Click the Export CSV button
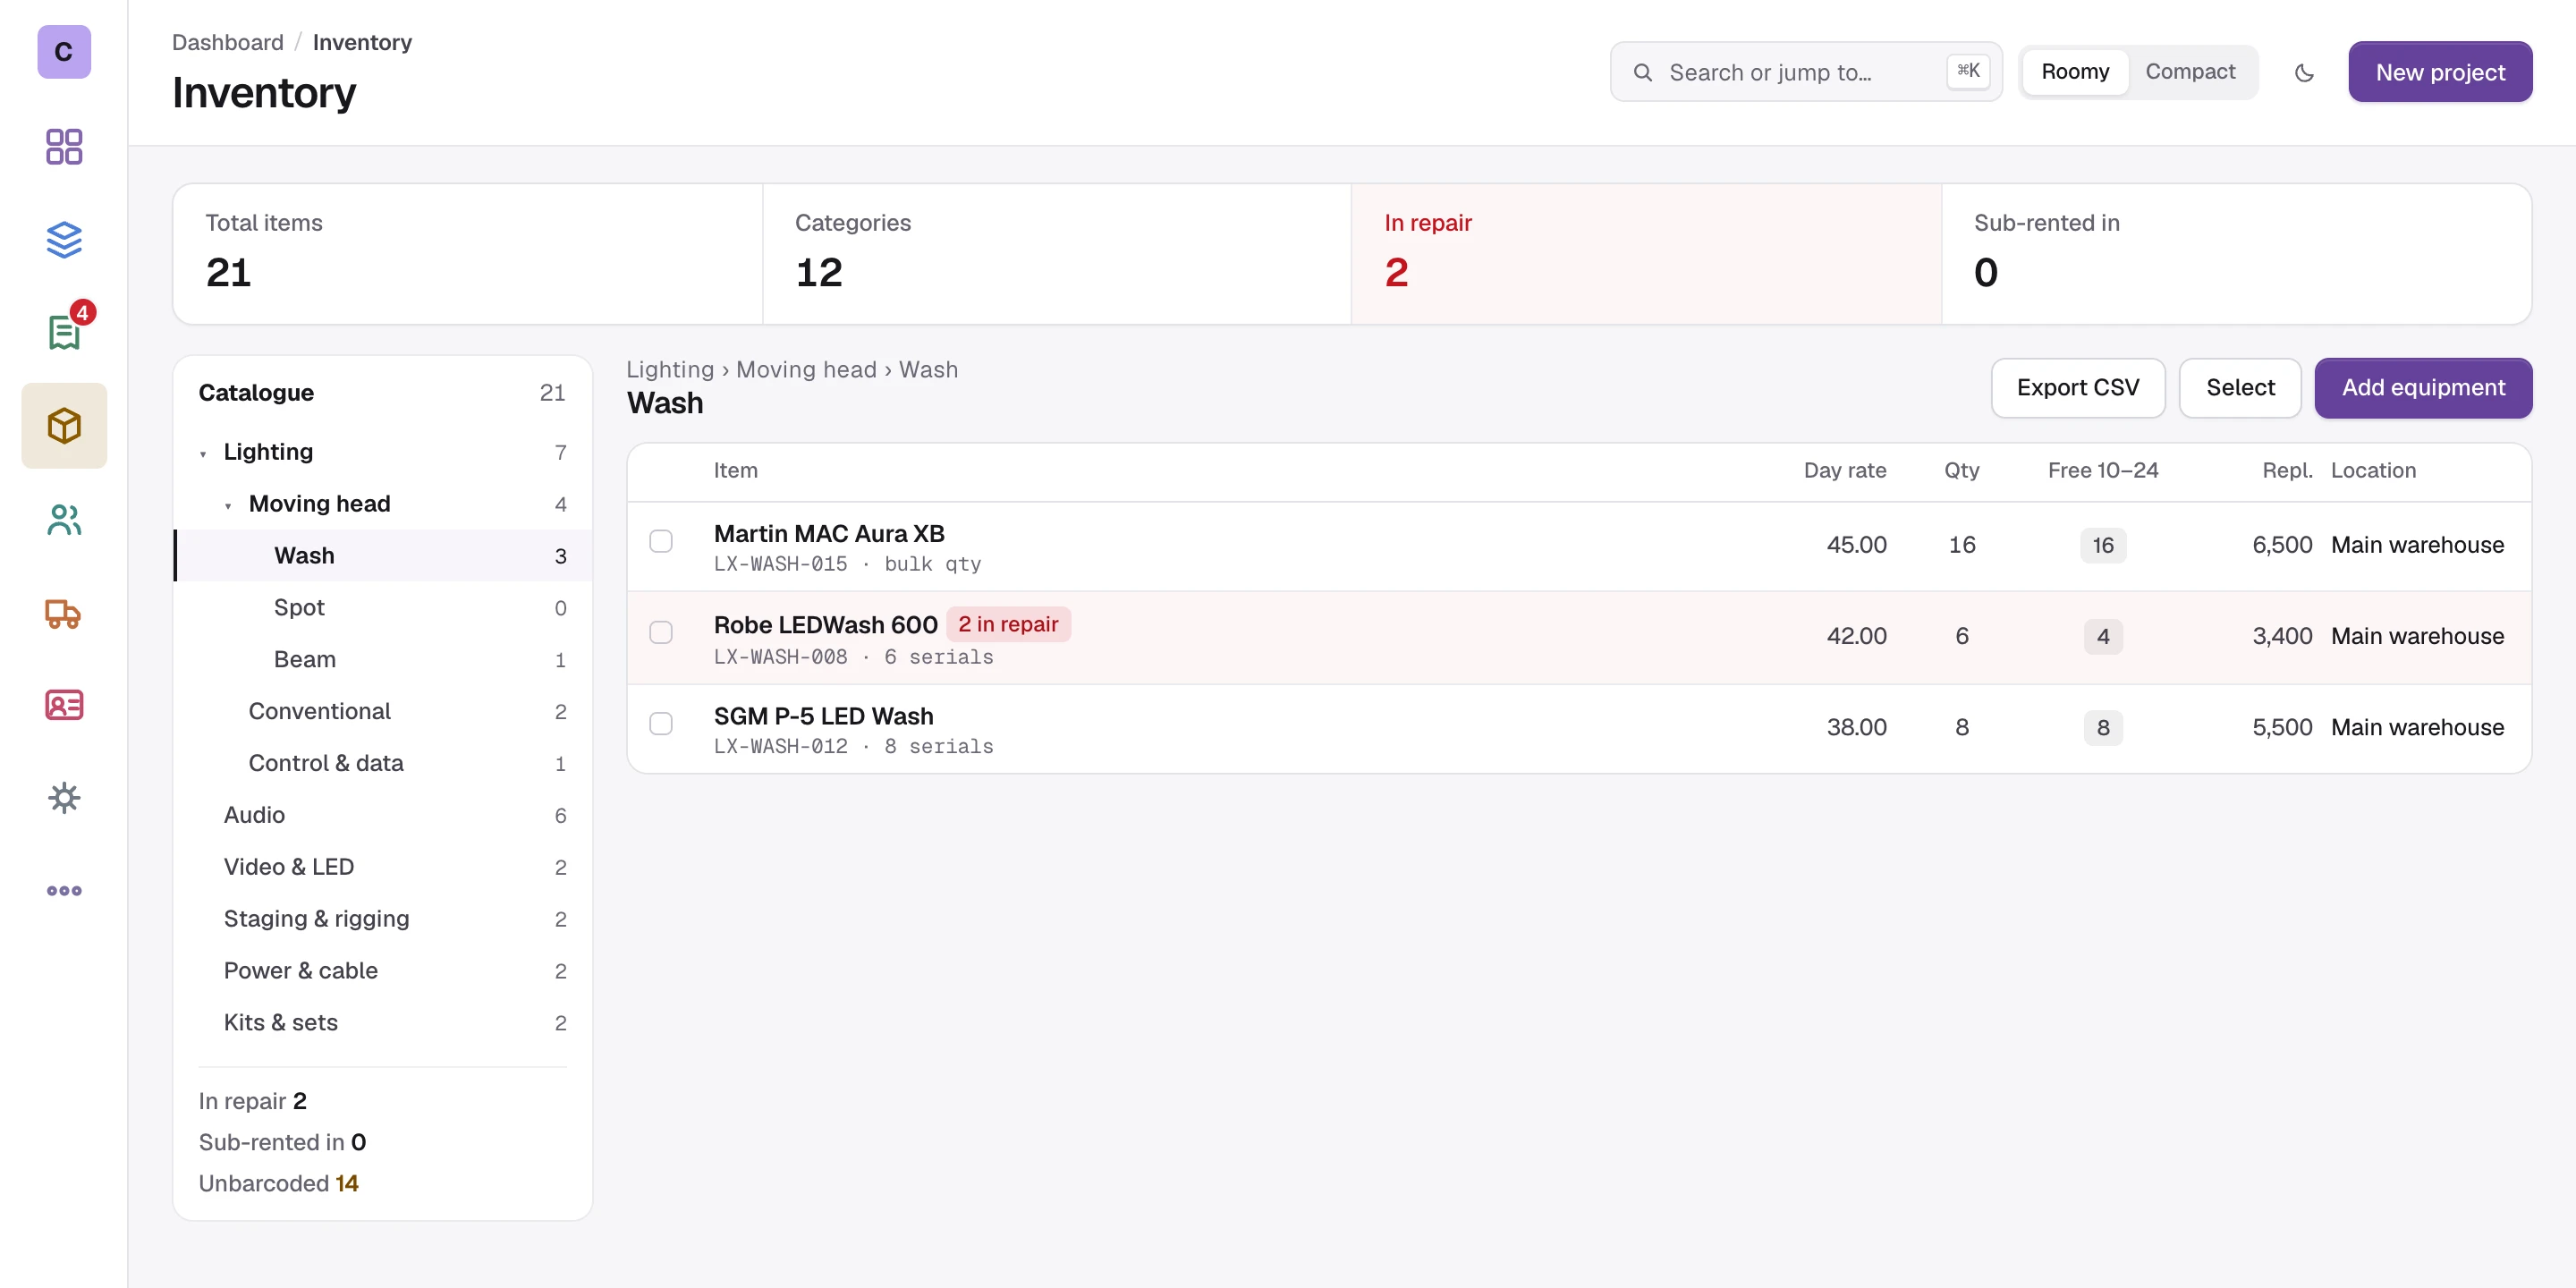 (2078, 388)
